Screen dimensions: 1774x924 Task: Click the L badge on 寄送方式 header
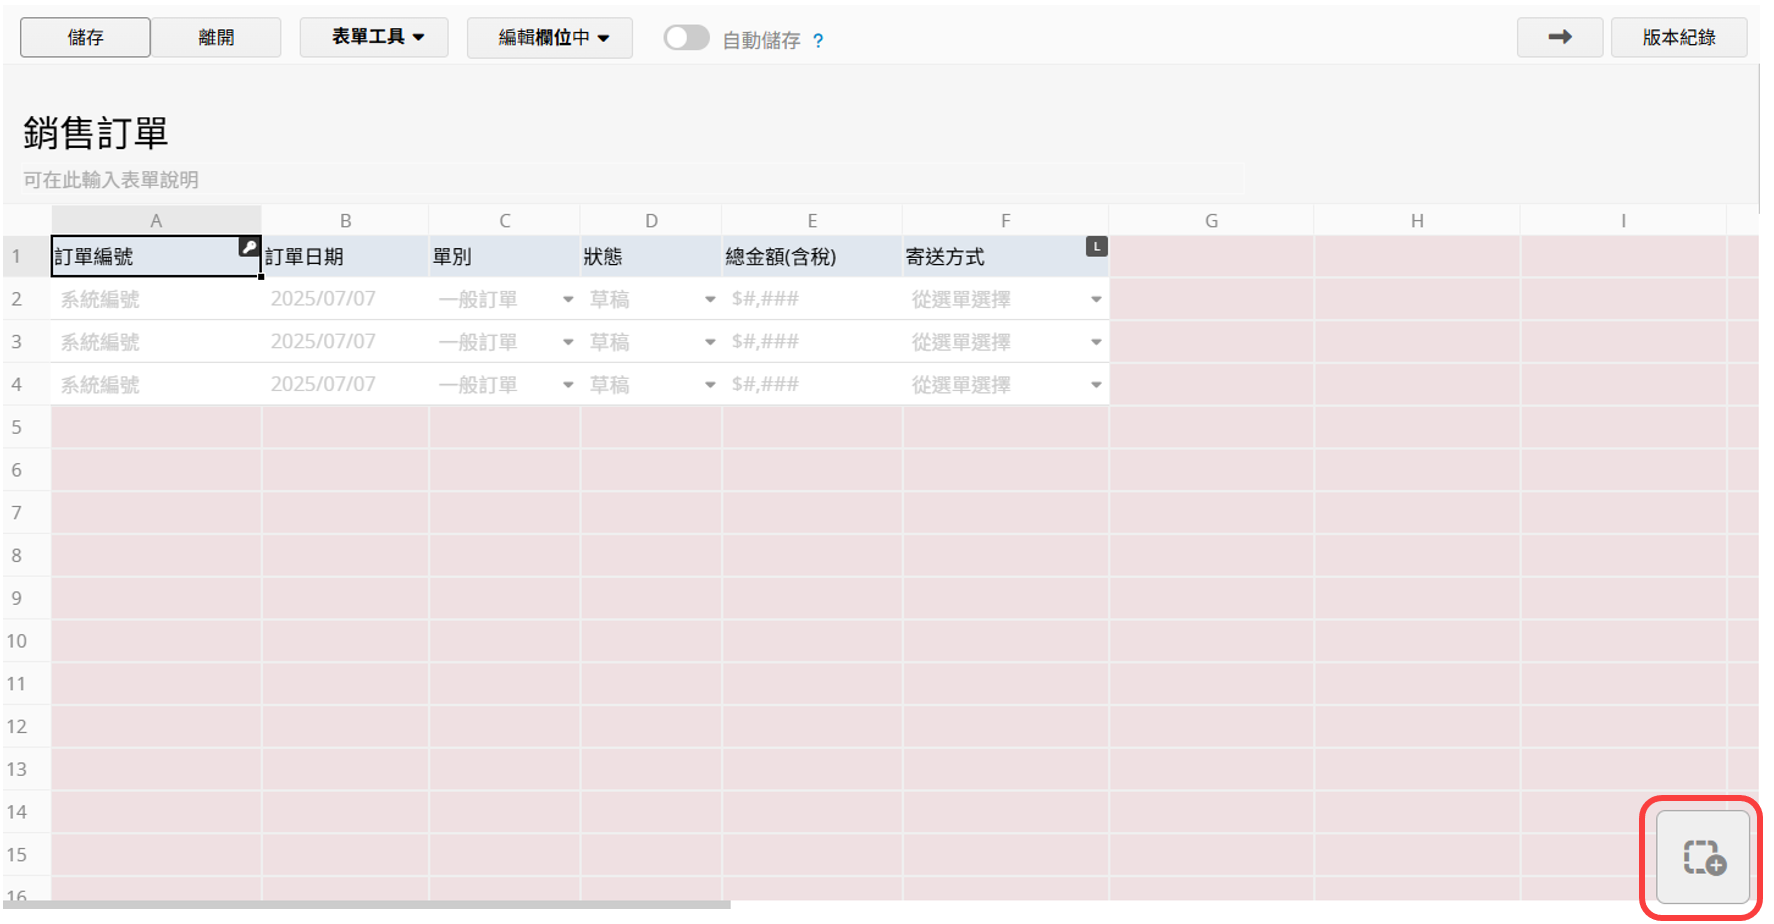click(x=1096, y=246)
